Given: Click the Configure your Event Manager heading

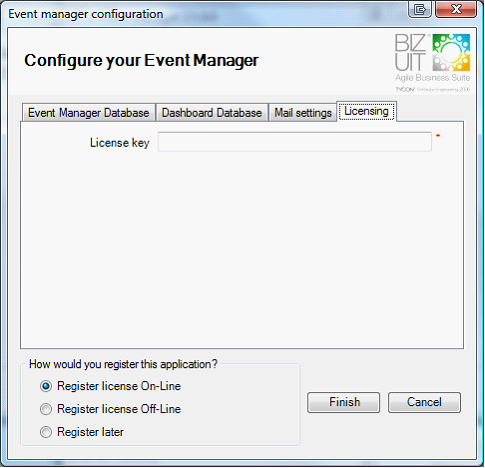Looking at the screenshot, I should [141, 61].
